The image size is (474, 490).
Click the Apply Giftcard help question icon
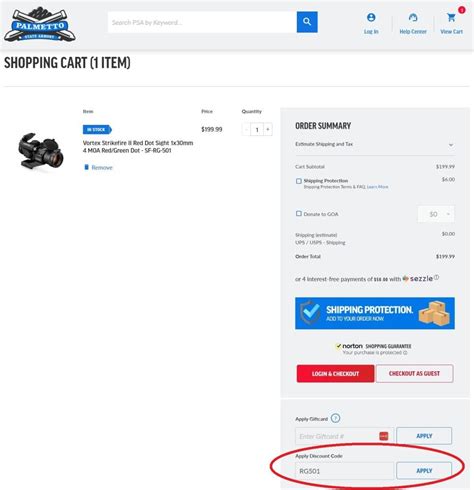pyautogui.click(x=335, y=418)
